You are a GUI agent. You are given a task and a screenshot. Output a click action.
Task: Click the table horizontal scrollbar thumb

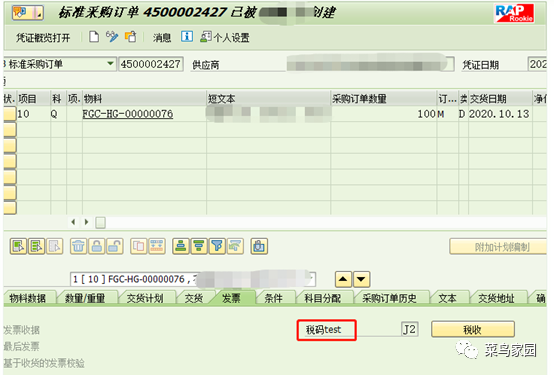coord(101,223)
